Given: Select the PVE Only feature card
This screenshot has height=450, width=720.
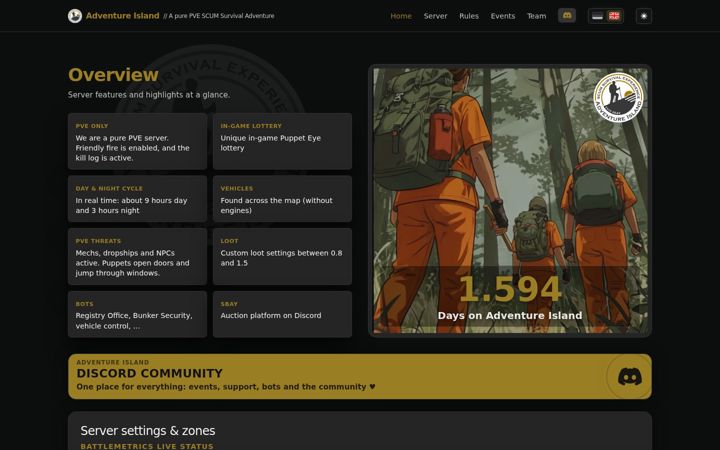Looking at the screenshot, I should (137, 141).
